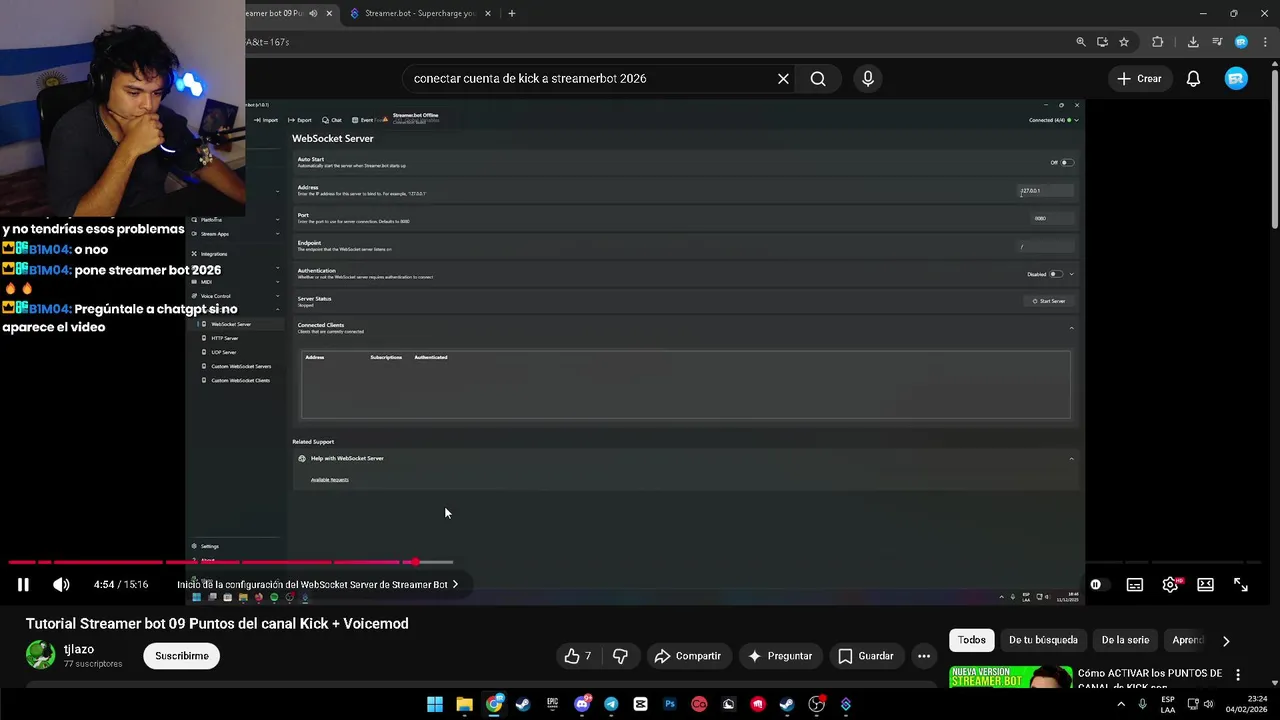This screenshot has width=1280, height=720.
Task: Open Chrome downloads icon
Action: click(1193, 42)
